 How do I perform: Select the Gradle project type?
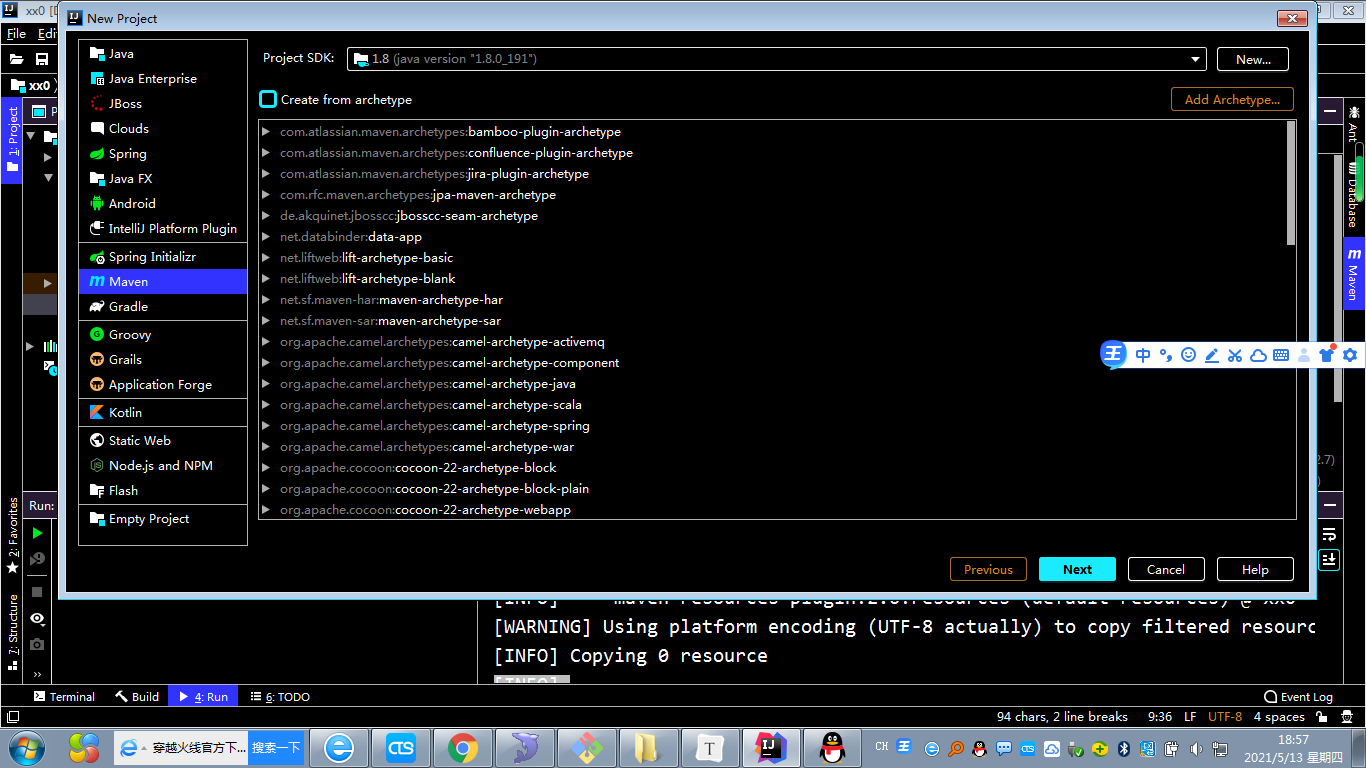(162, 307)
